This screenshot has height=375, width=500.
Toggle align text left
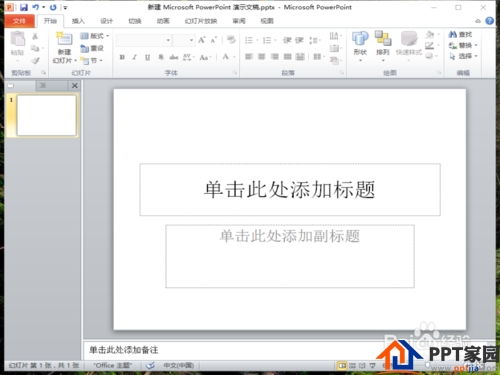coord(249,57)
